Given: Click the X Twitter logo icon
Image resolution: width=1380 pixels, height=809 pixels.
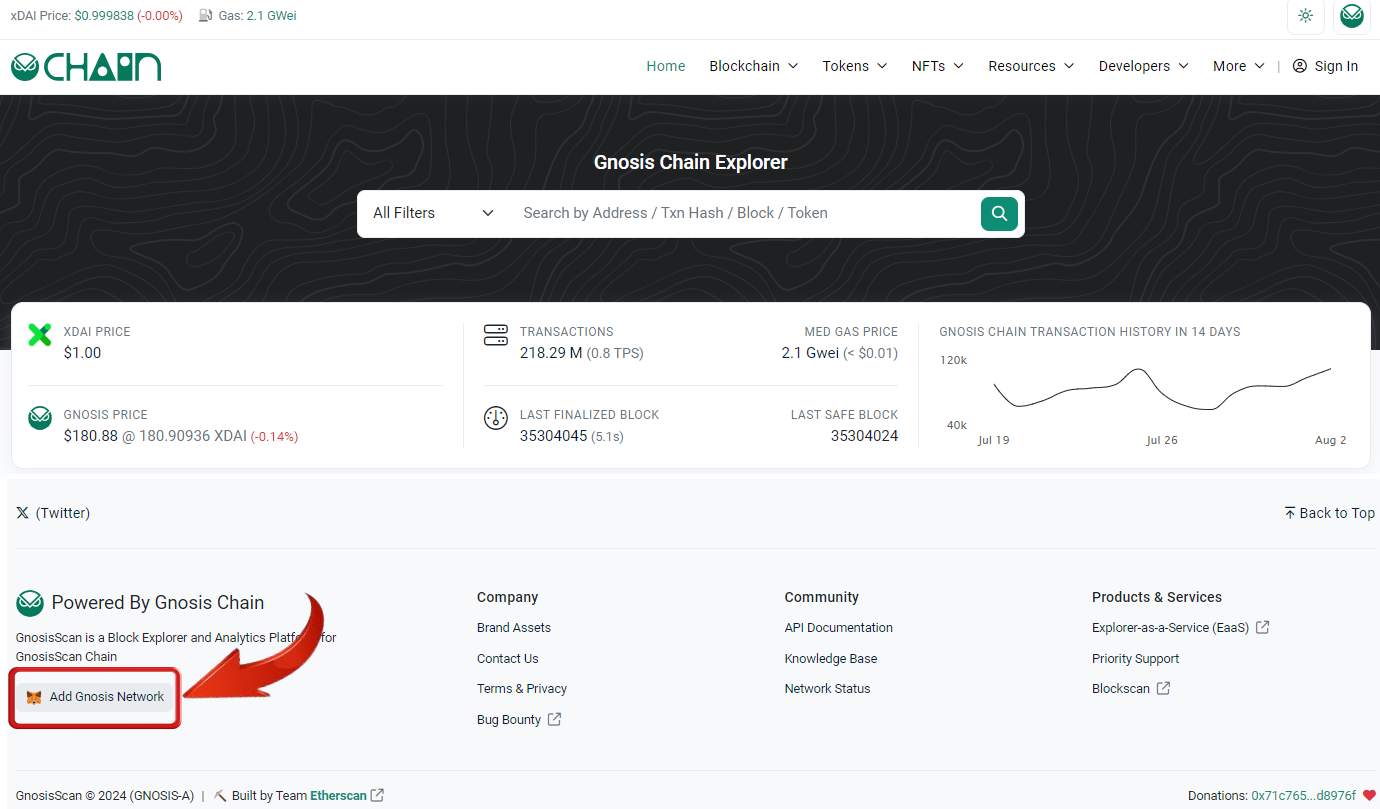Looking at the screenshot, I should point(23,513).
